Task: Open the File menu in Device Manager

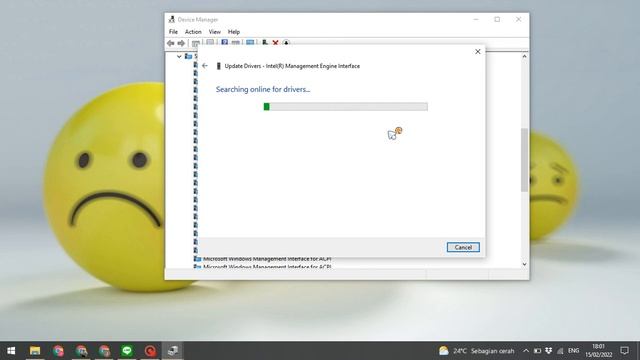Action: coord(173,32)
